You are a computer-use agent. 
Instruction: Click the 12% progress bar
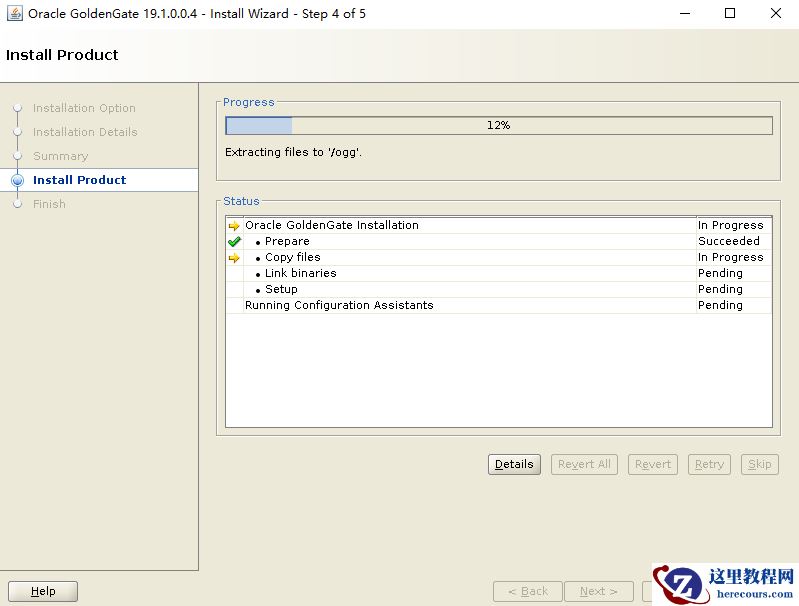coord(499,125)
